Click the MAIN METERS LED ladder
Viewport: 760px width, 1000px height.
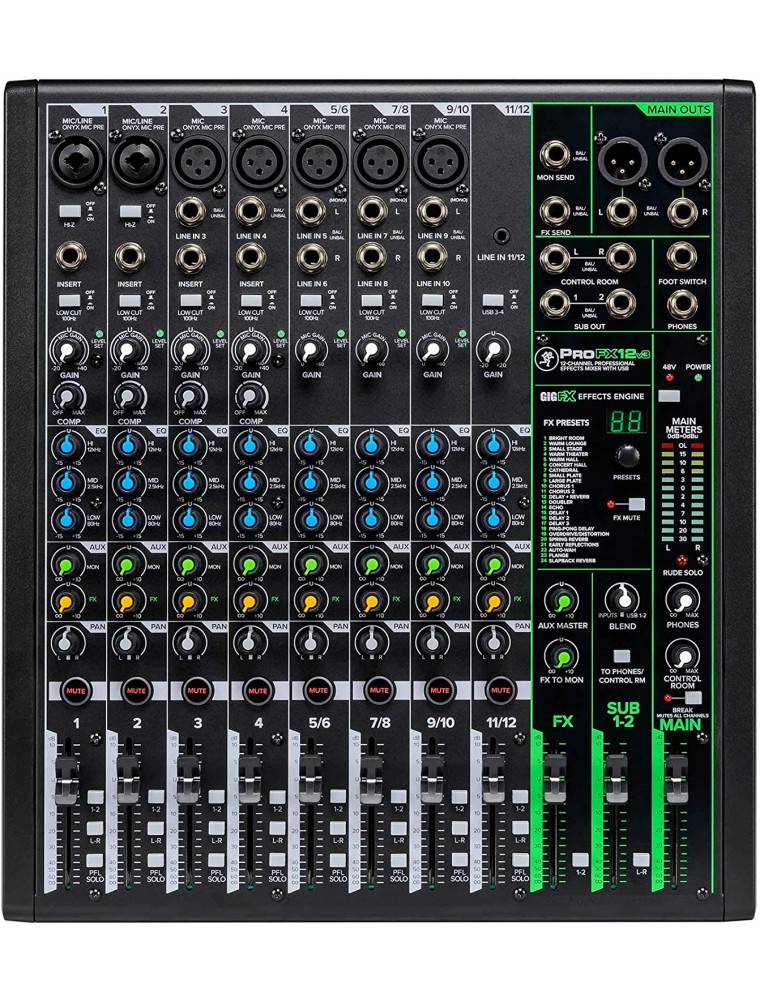point(682,494)
